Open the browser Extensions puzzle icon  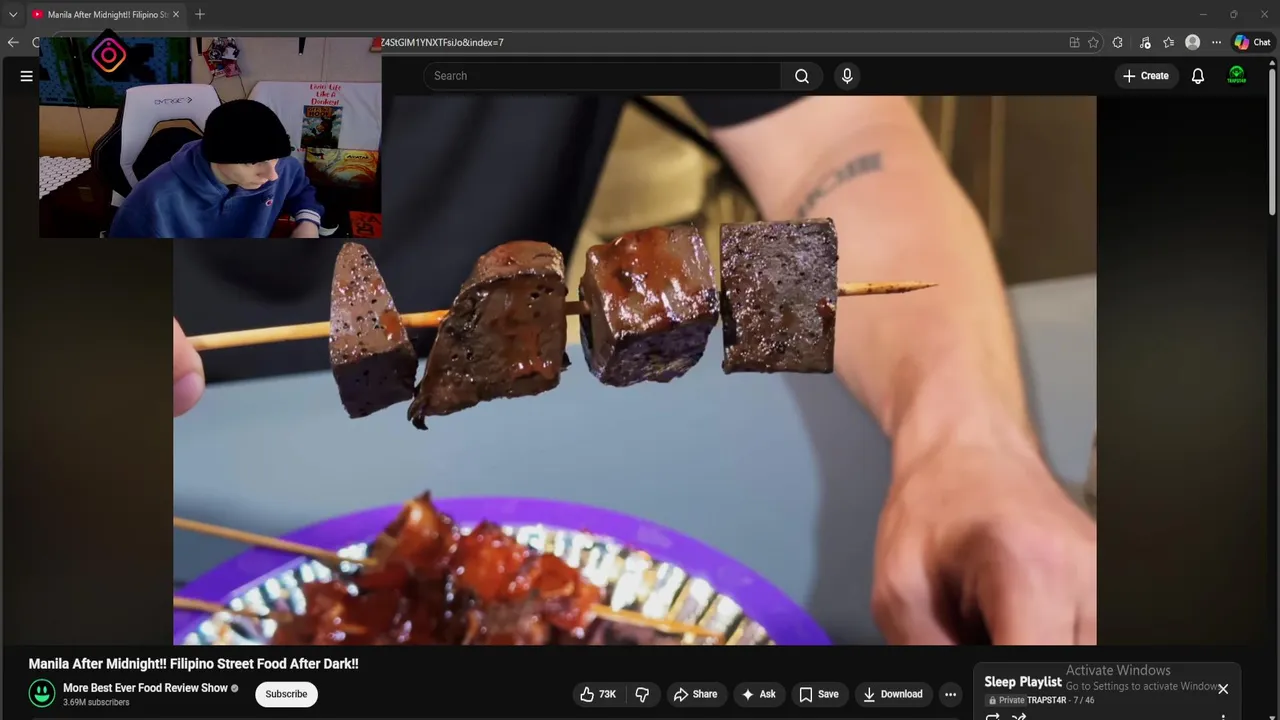tap(1118, 42)
